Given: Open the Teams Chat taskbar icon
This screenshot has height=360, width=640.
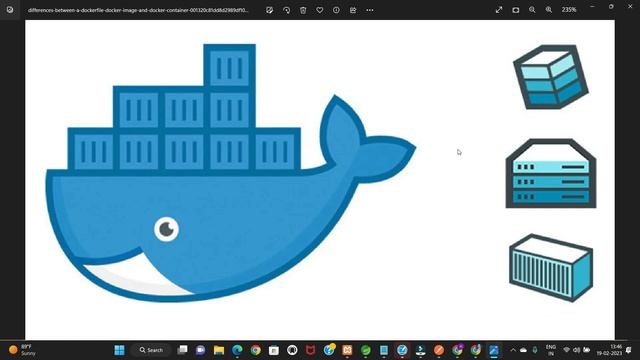Looking at the screenshot, I should [200, 350].
